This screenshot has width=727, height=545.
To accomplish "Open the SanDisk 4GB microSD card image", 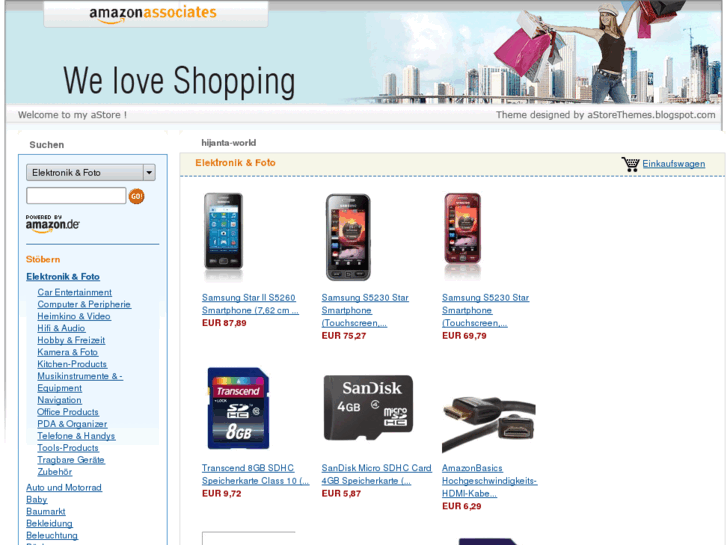I will (x=368, y=407).
